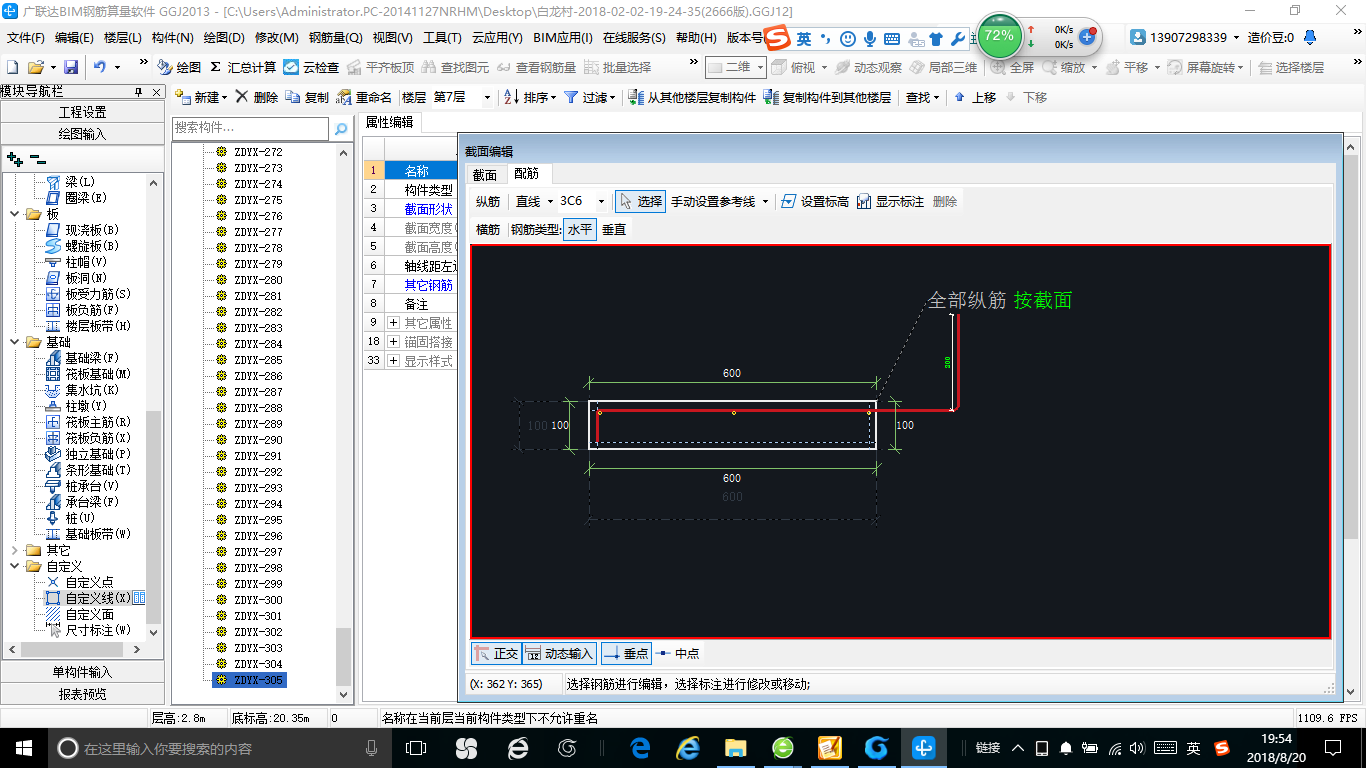The image size is (1366, 768).
Task: Click expand-all plus icon in navigation panel
Action: coord(14,158)
